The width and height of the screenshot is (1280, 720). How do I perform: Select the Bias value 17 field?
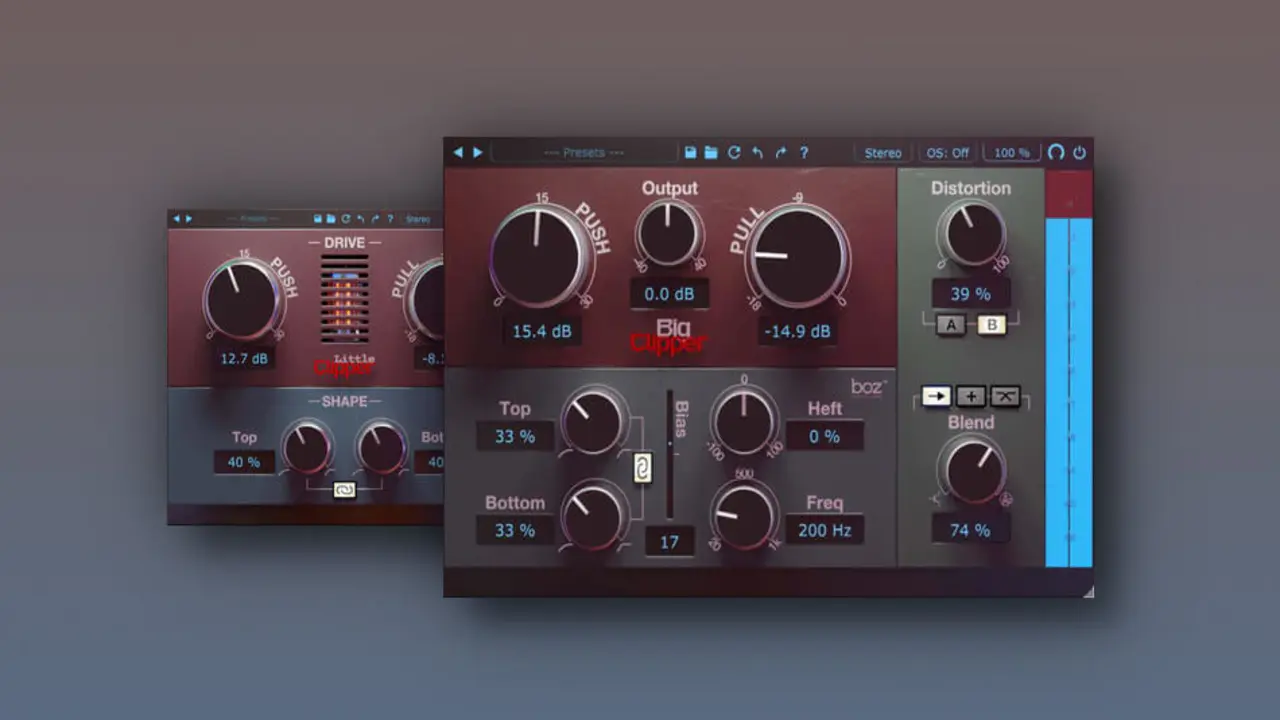click(670, 541)
